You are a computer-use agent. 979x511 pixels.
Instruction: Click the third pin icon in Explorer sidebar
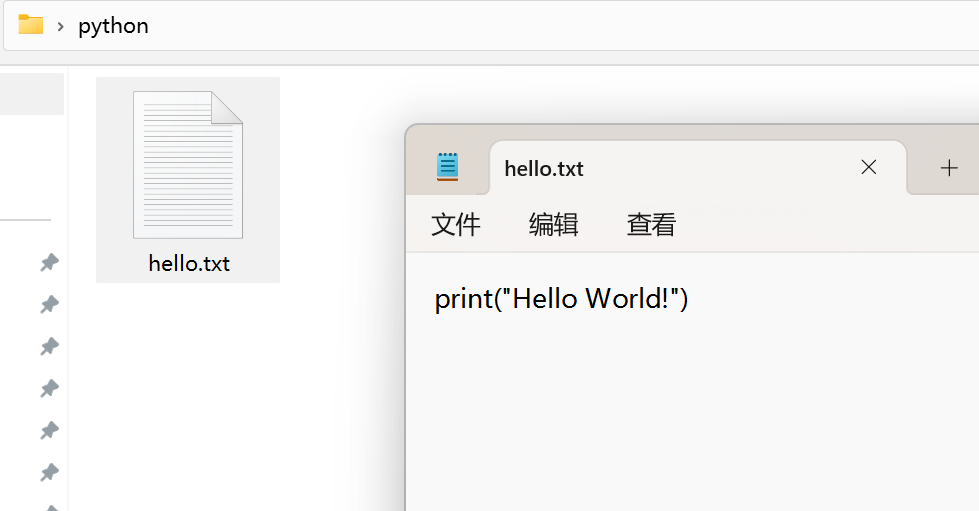coord(49,346)
